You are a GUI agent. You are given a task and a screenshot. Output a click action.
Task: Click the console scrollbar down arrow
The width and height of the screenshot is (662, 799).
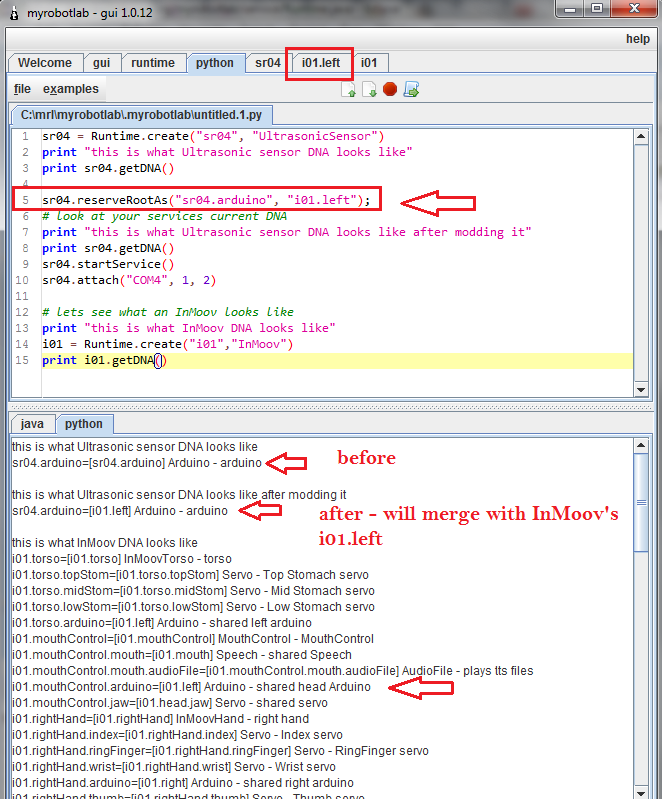pyautogui.click(x=641, y=792)
